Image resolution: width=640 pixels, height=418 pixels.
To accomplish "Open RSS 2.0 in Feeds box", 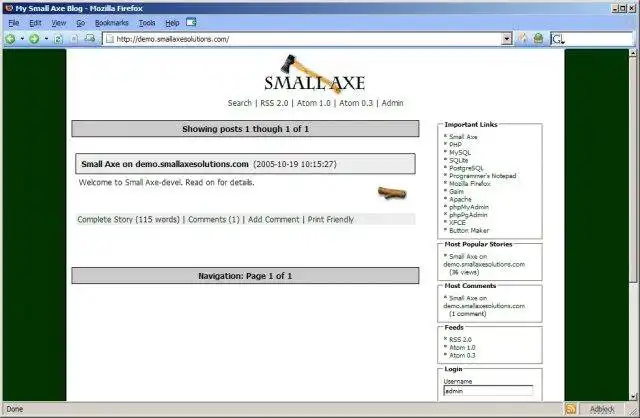I will click(460, 340).
